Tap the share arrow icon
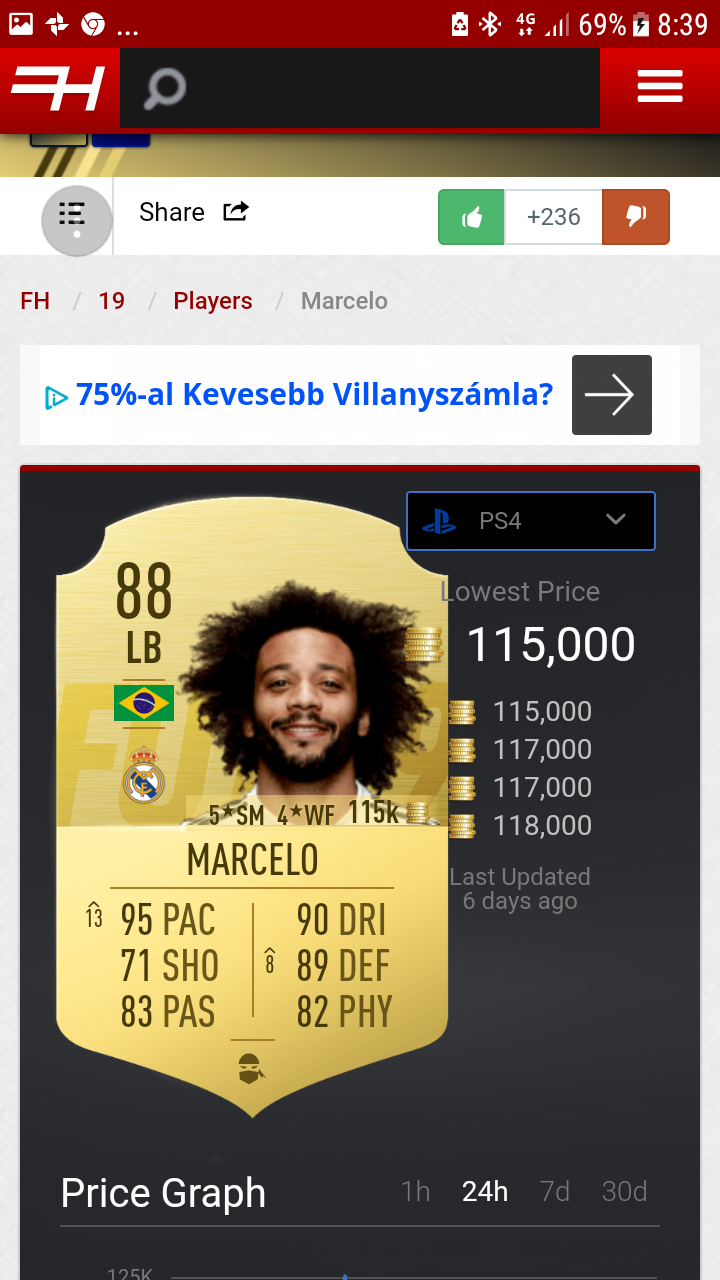720x1280 pixels. coord(236,211)
